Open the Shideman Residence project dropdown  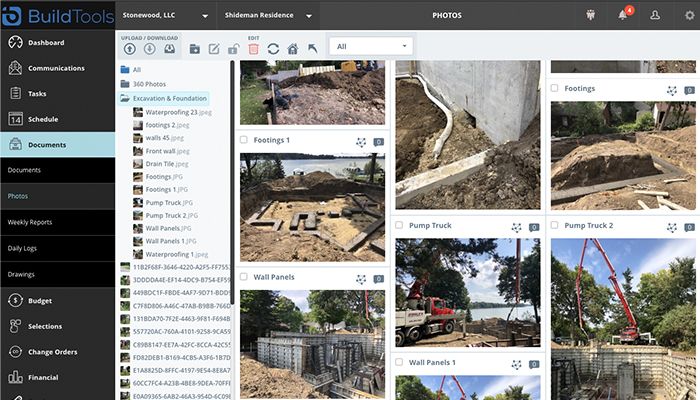[268, 15]
